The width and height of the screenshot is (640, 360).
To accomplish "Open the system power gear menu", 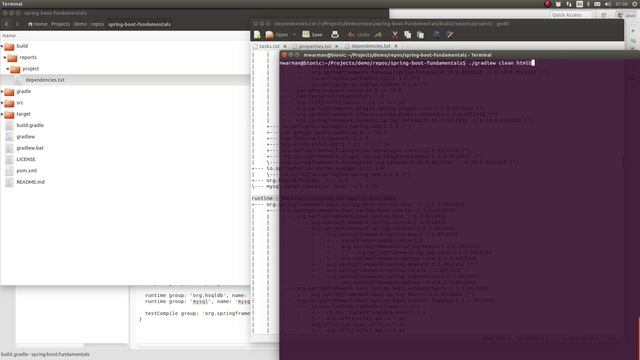I will point(635,4).
